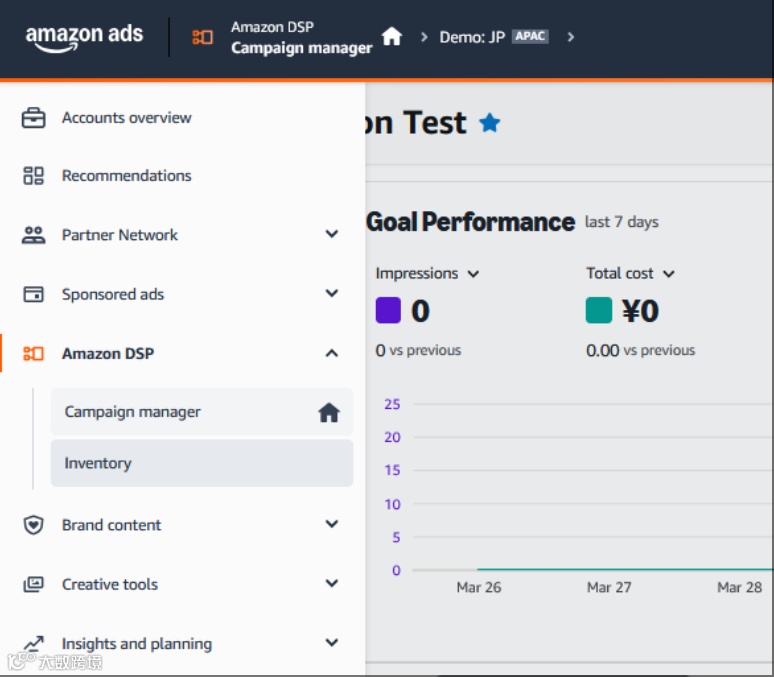Click the Brand content shield icon
Screen dimensions: 774x677
(34, 525)
